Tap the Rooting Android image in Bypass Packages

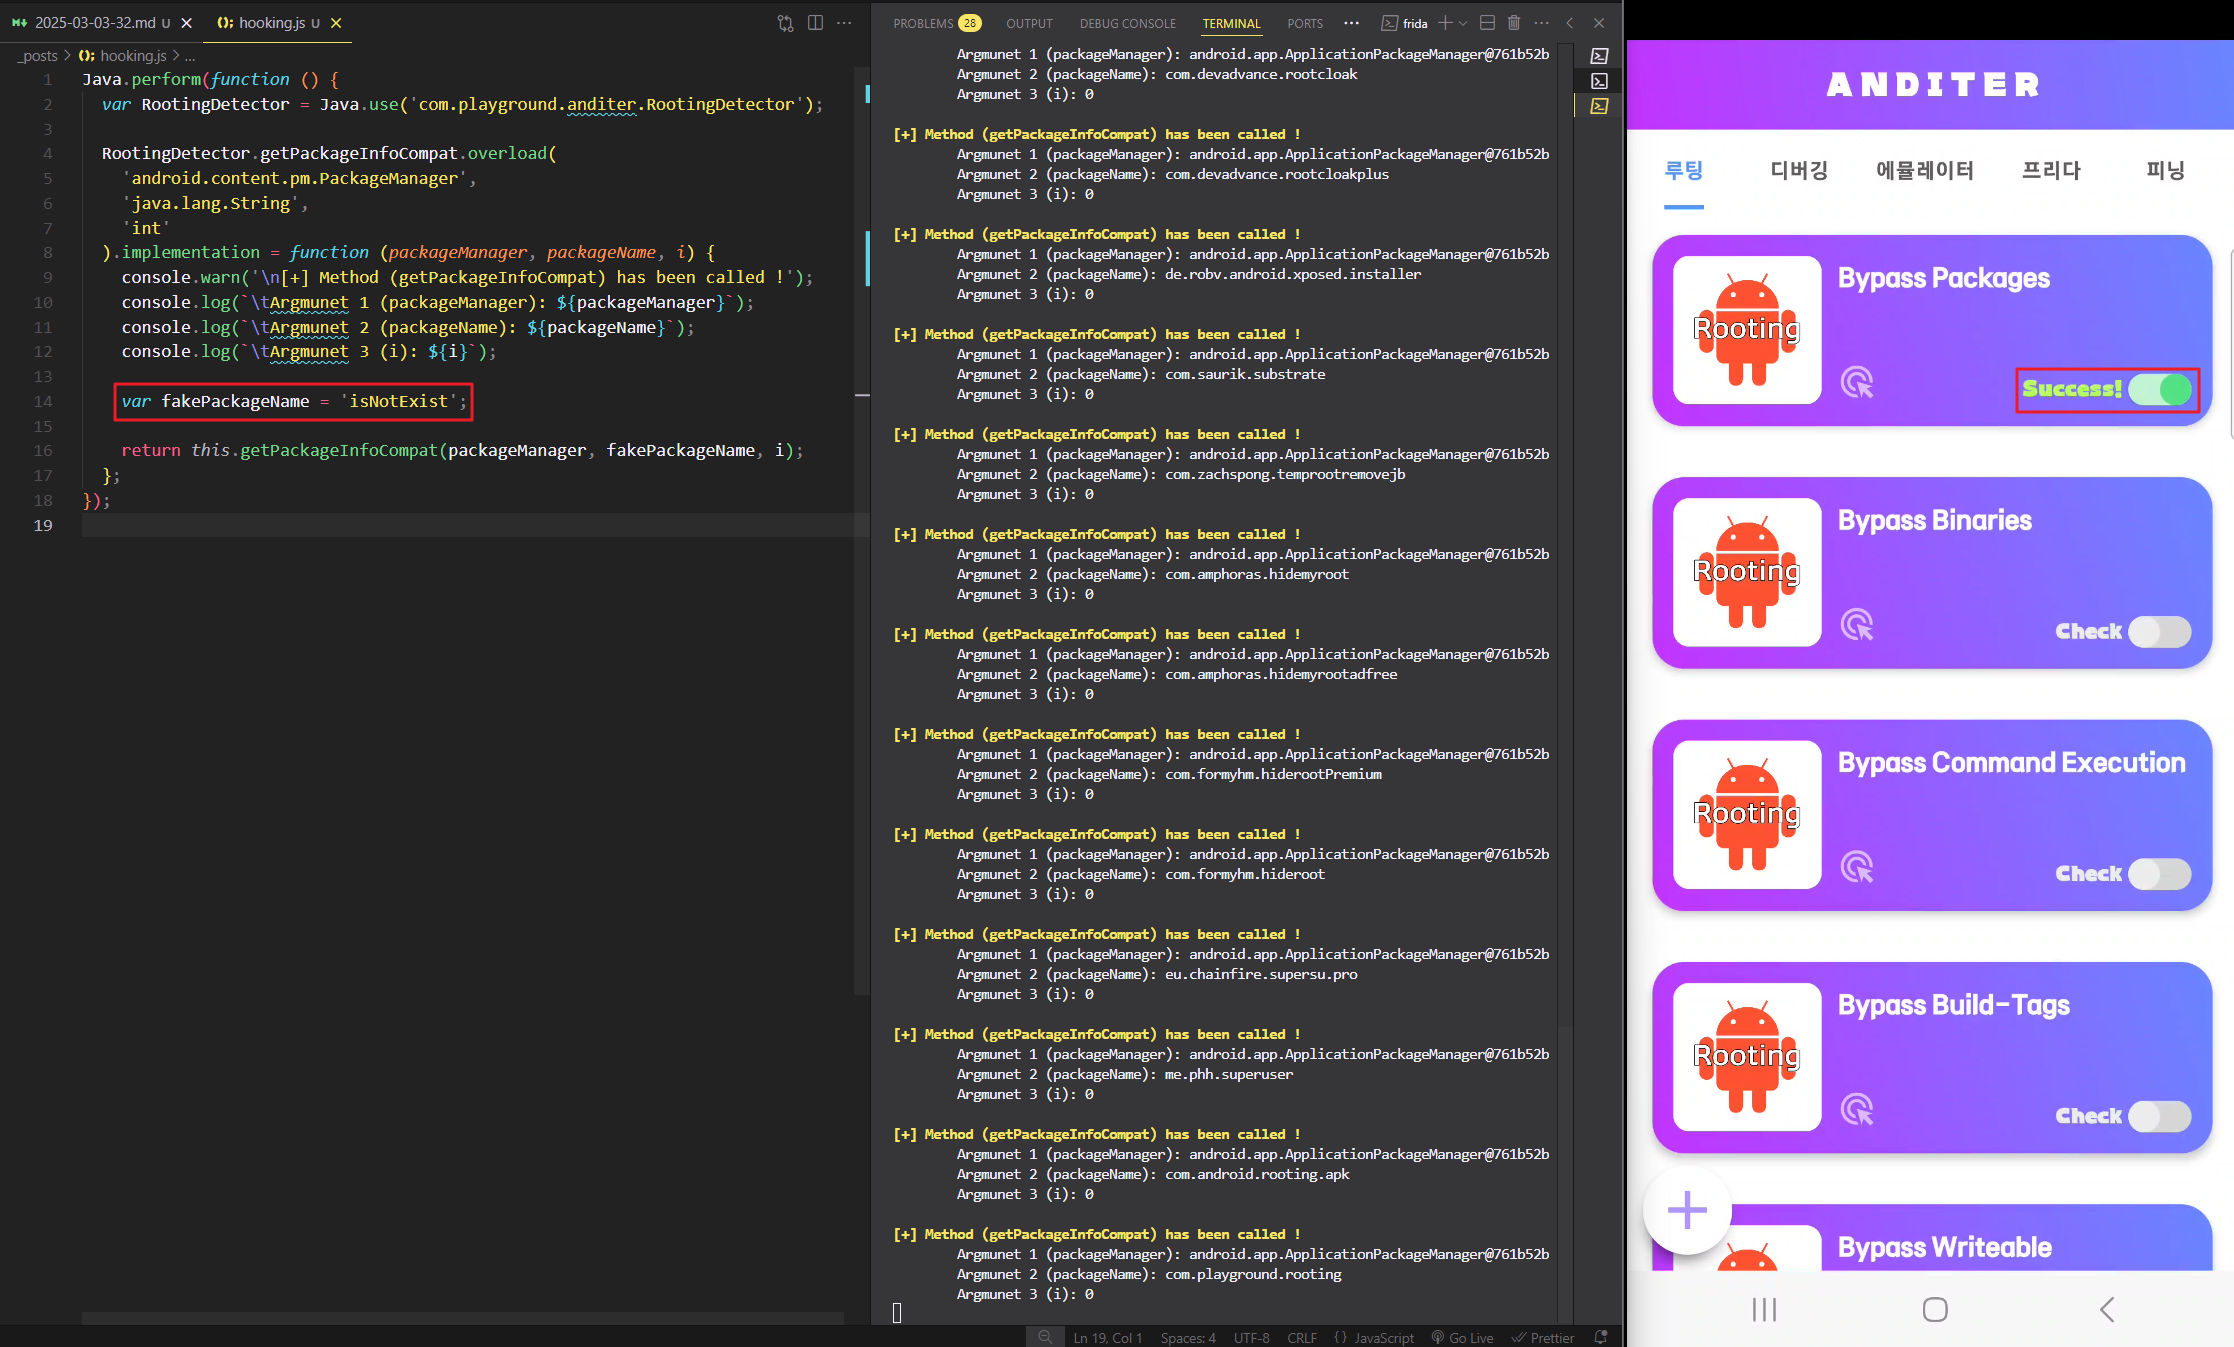pos(1747,330)
